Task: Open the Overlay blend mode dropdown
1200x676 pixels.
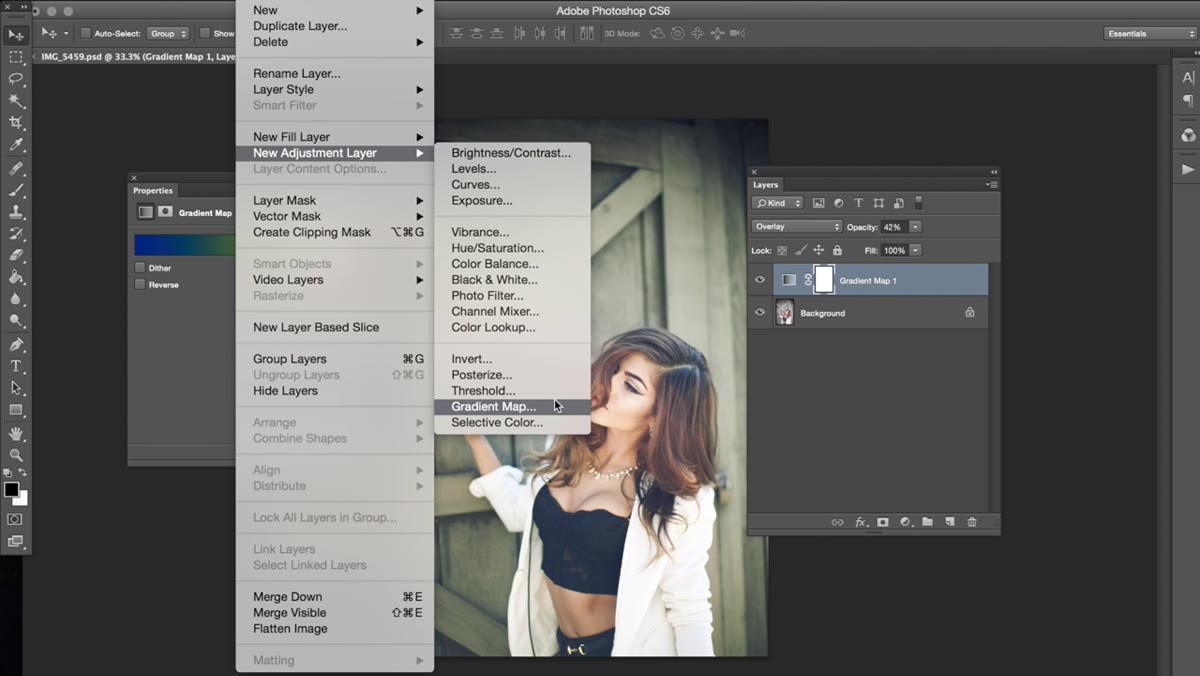Action: [797, 227]
